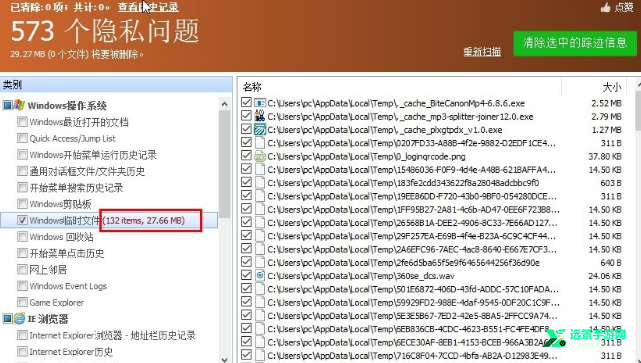Viewport: 641px width, 363px height.
Task: Click the 重新扫描 rescan link
Action: (482, 52)
